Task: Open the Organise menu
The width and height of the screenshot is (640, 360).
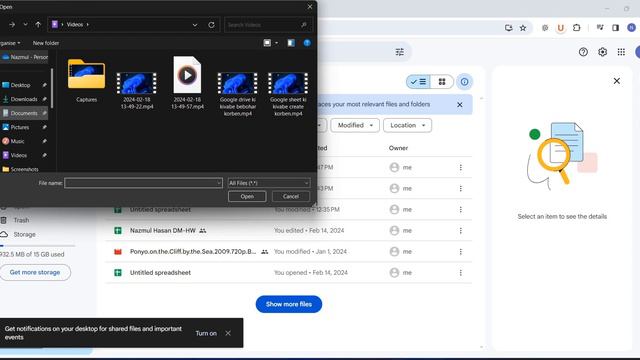Action: click(10, 43)
